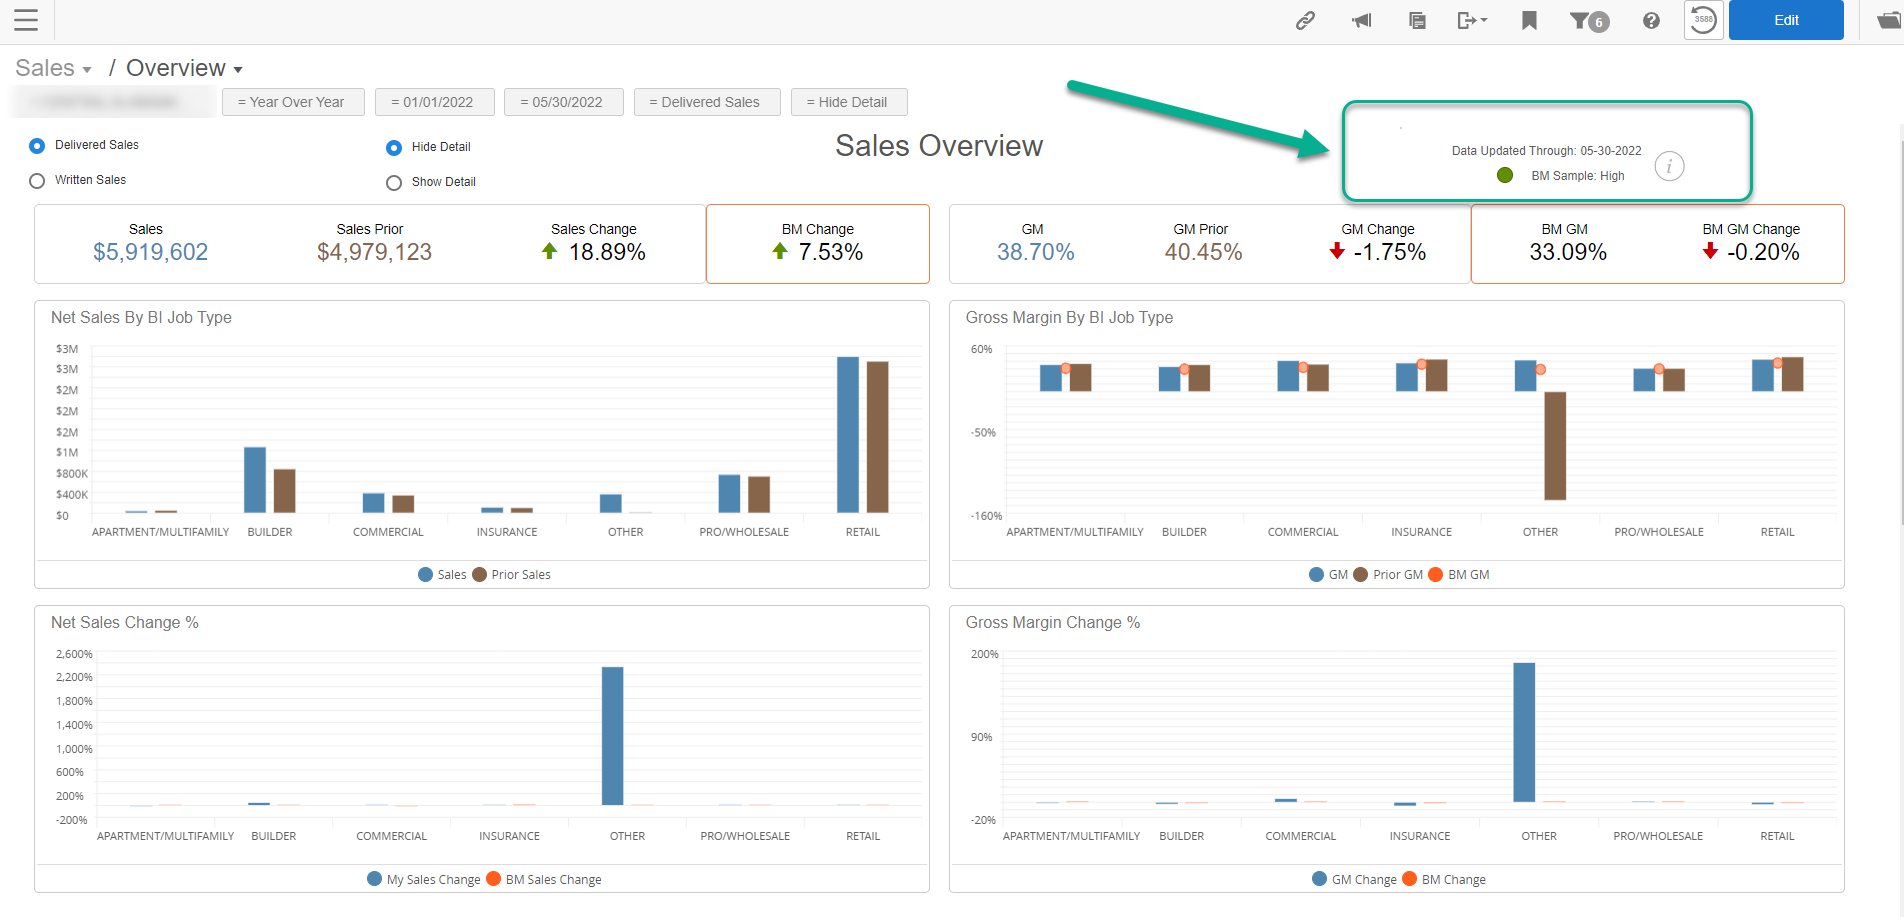Image resolution: width=1904 pixels, height=917 pixels.
Task: Open the folder icon at top right
Action: click(1888, 20)
